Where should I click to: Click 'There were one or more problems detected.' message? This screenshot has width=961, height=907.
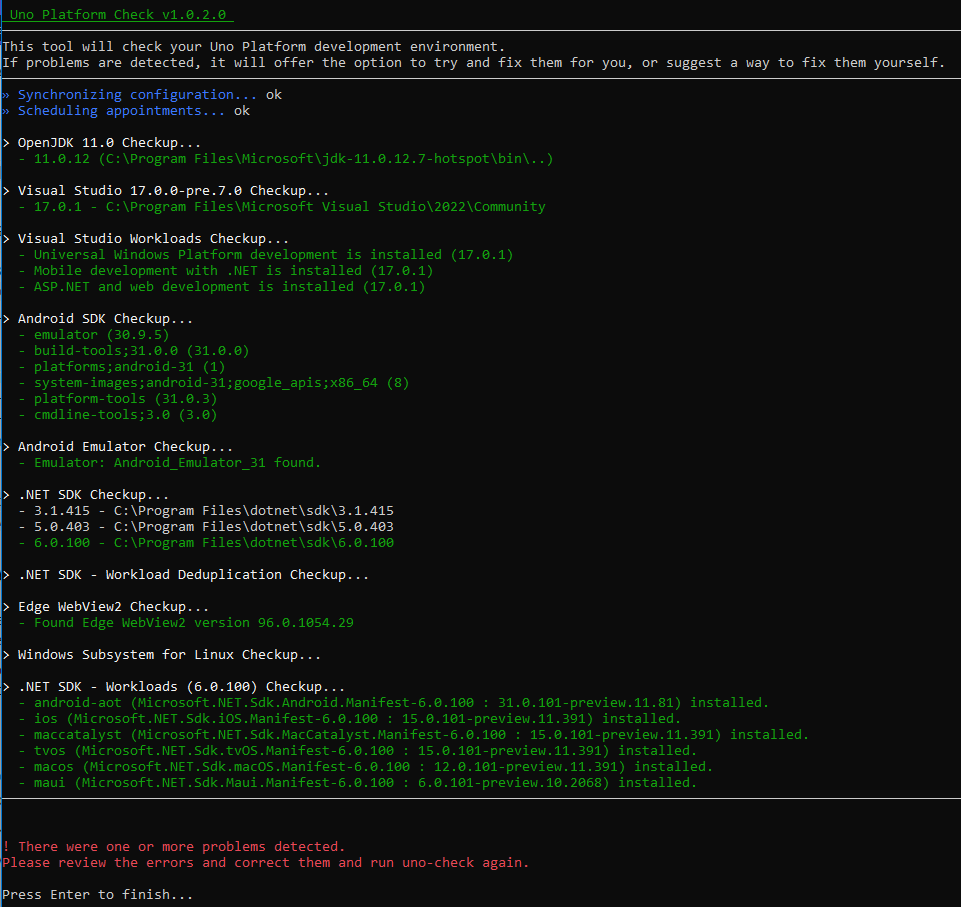click(x=174, y=846)
